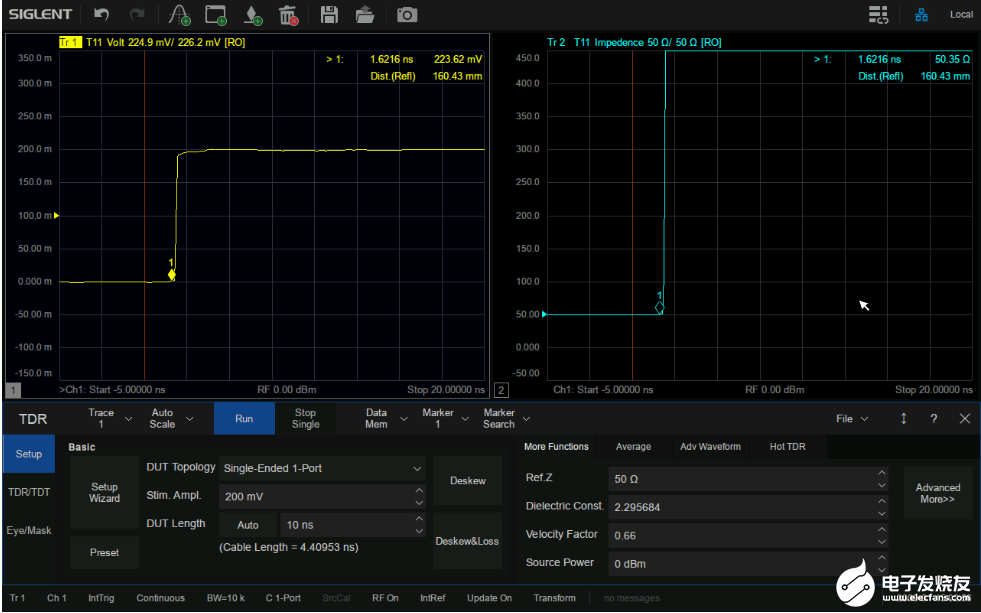Open the Auto Scale dropdown
The image size is (981, 613).
coord(171,418)
